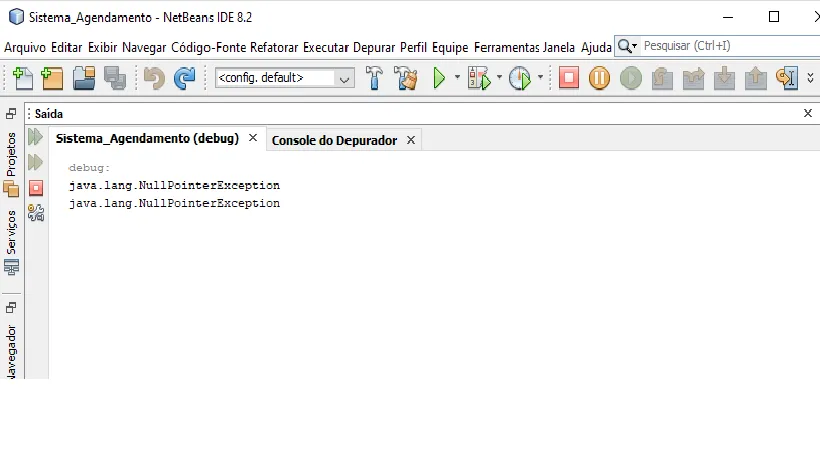Open the Perfil menu
This screenshot has width=820, height=460.
click(x=413, y=48)
